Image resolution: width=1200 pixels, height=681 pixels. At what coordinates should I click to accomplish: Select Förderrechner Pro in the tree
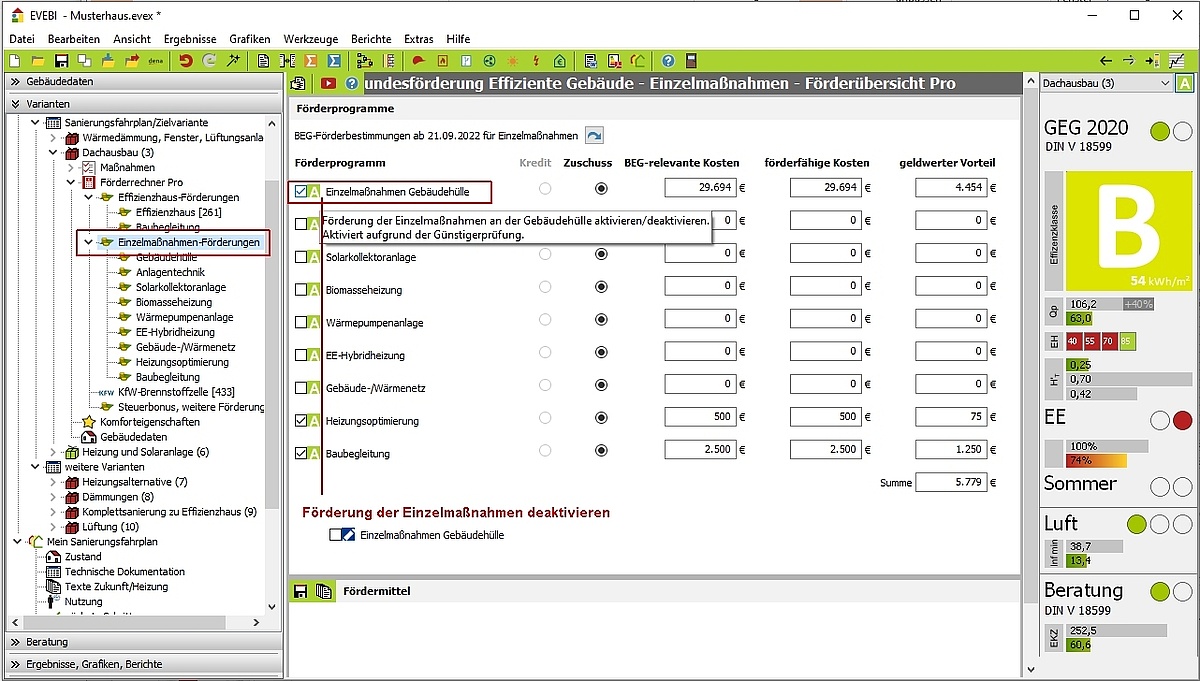pyautogui.click(x=141, y=182)
